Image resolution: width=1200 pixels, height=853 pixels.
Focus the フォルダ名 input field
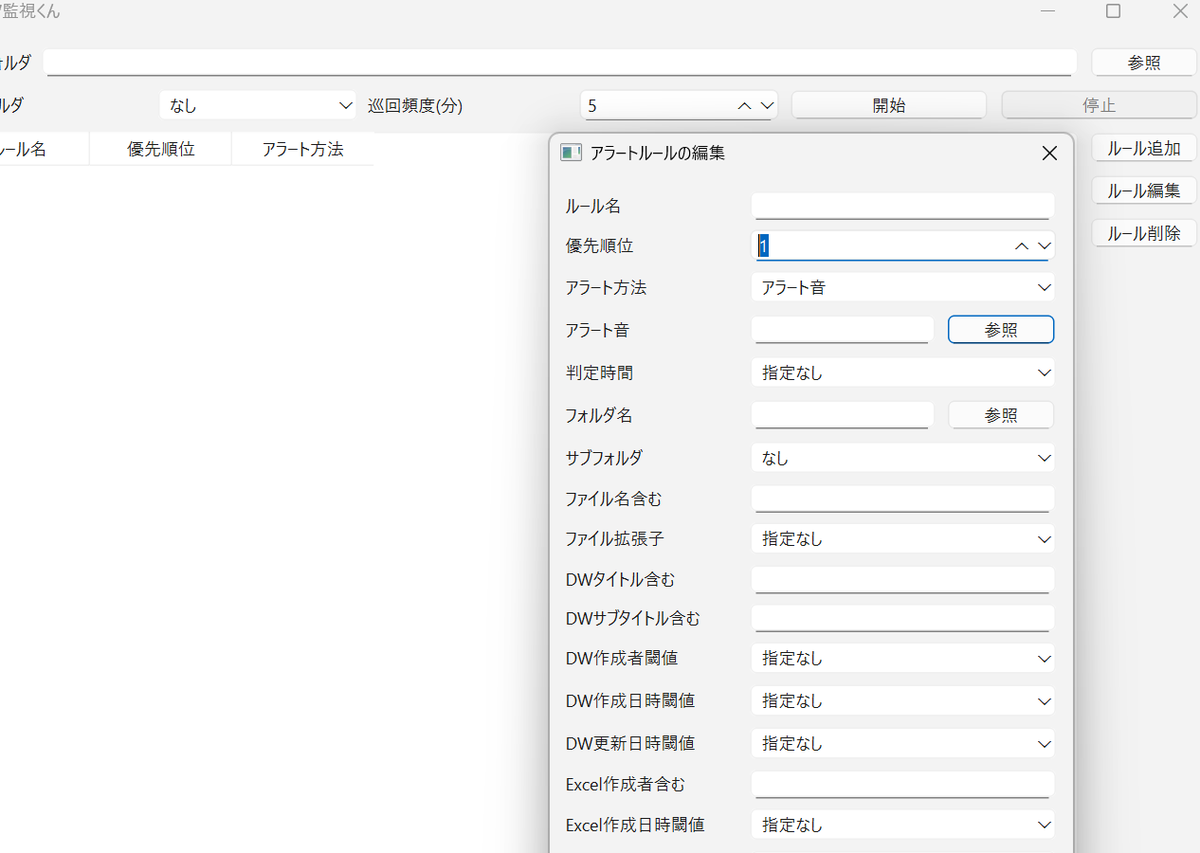pyautogui.click(x=842, y=415)
